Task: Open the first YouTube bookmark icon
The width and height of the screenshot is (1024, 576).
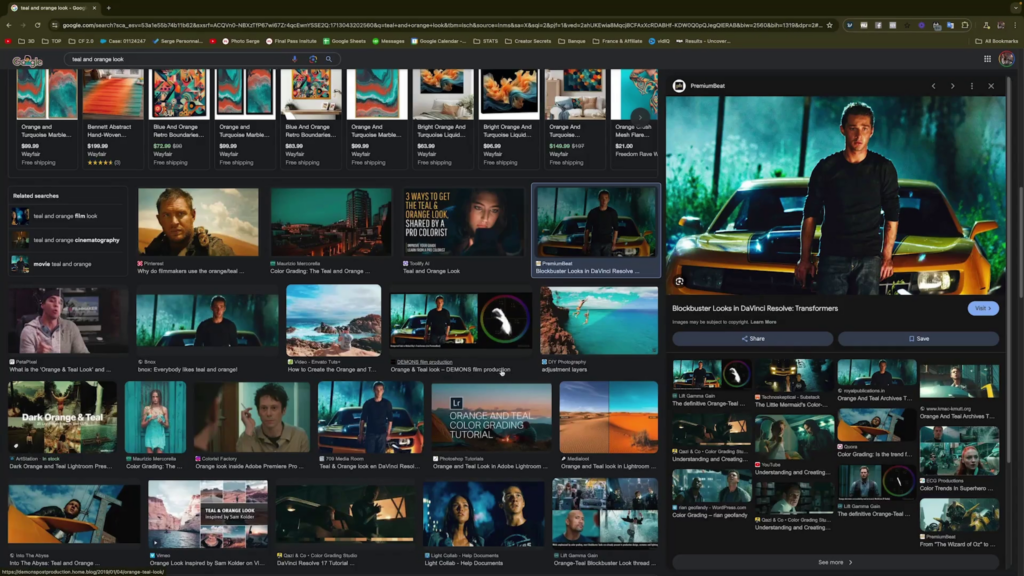Action: [x=8, y=41]
